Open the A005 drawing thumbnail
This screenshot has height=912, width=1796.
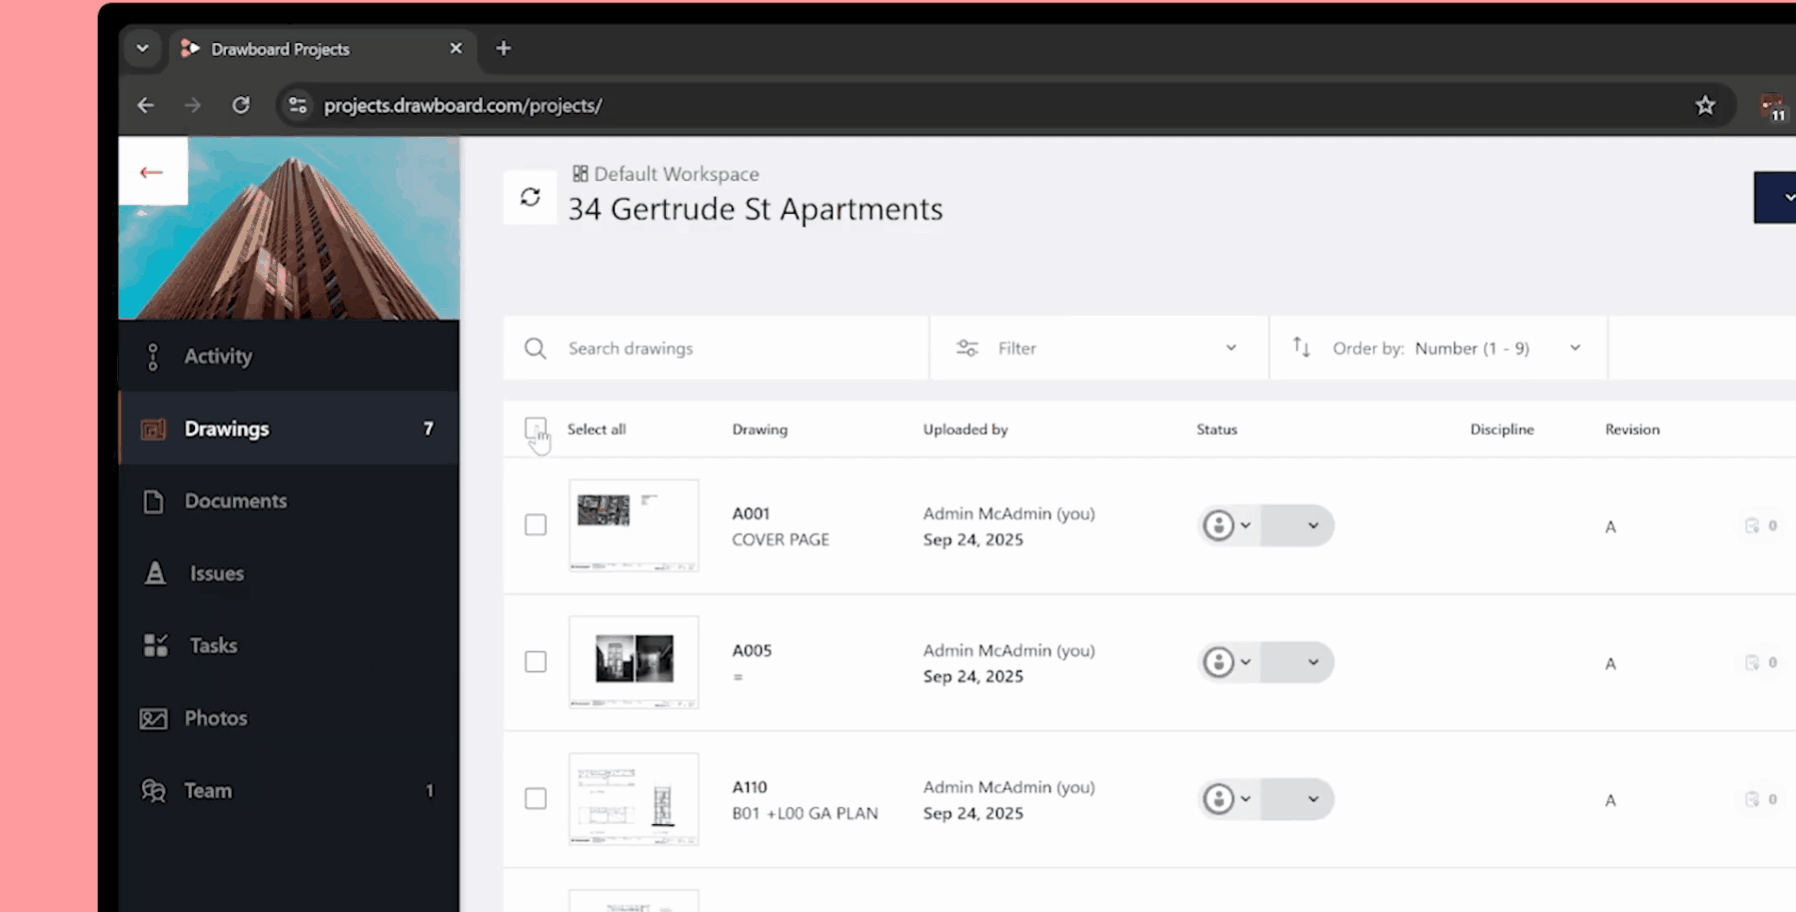click(x=634, y=662)
